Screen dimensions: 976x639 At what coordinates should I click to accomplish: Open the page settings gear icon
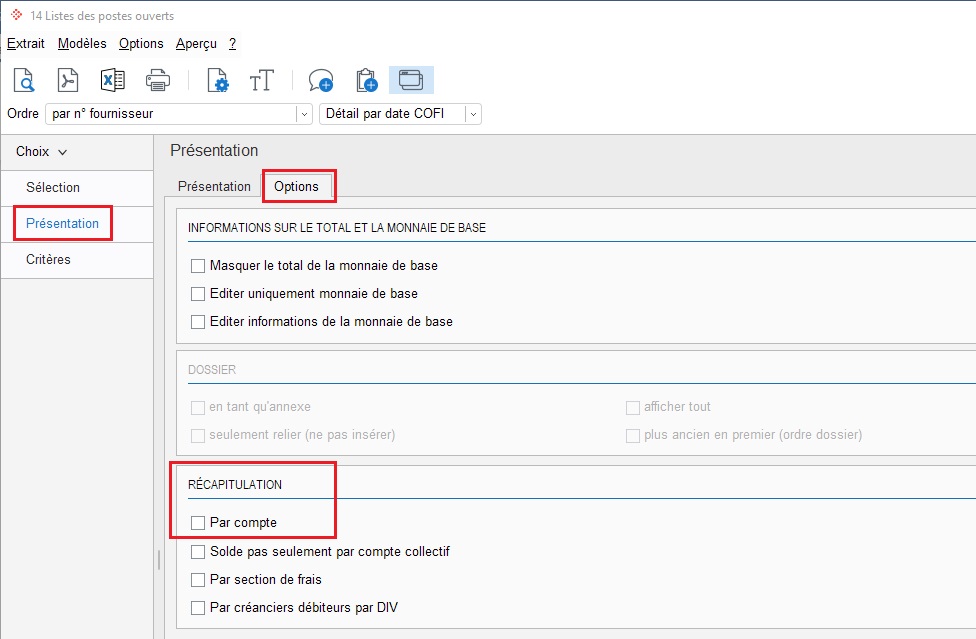(217, 80)
